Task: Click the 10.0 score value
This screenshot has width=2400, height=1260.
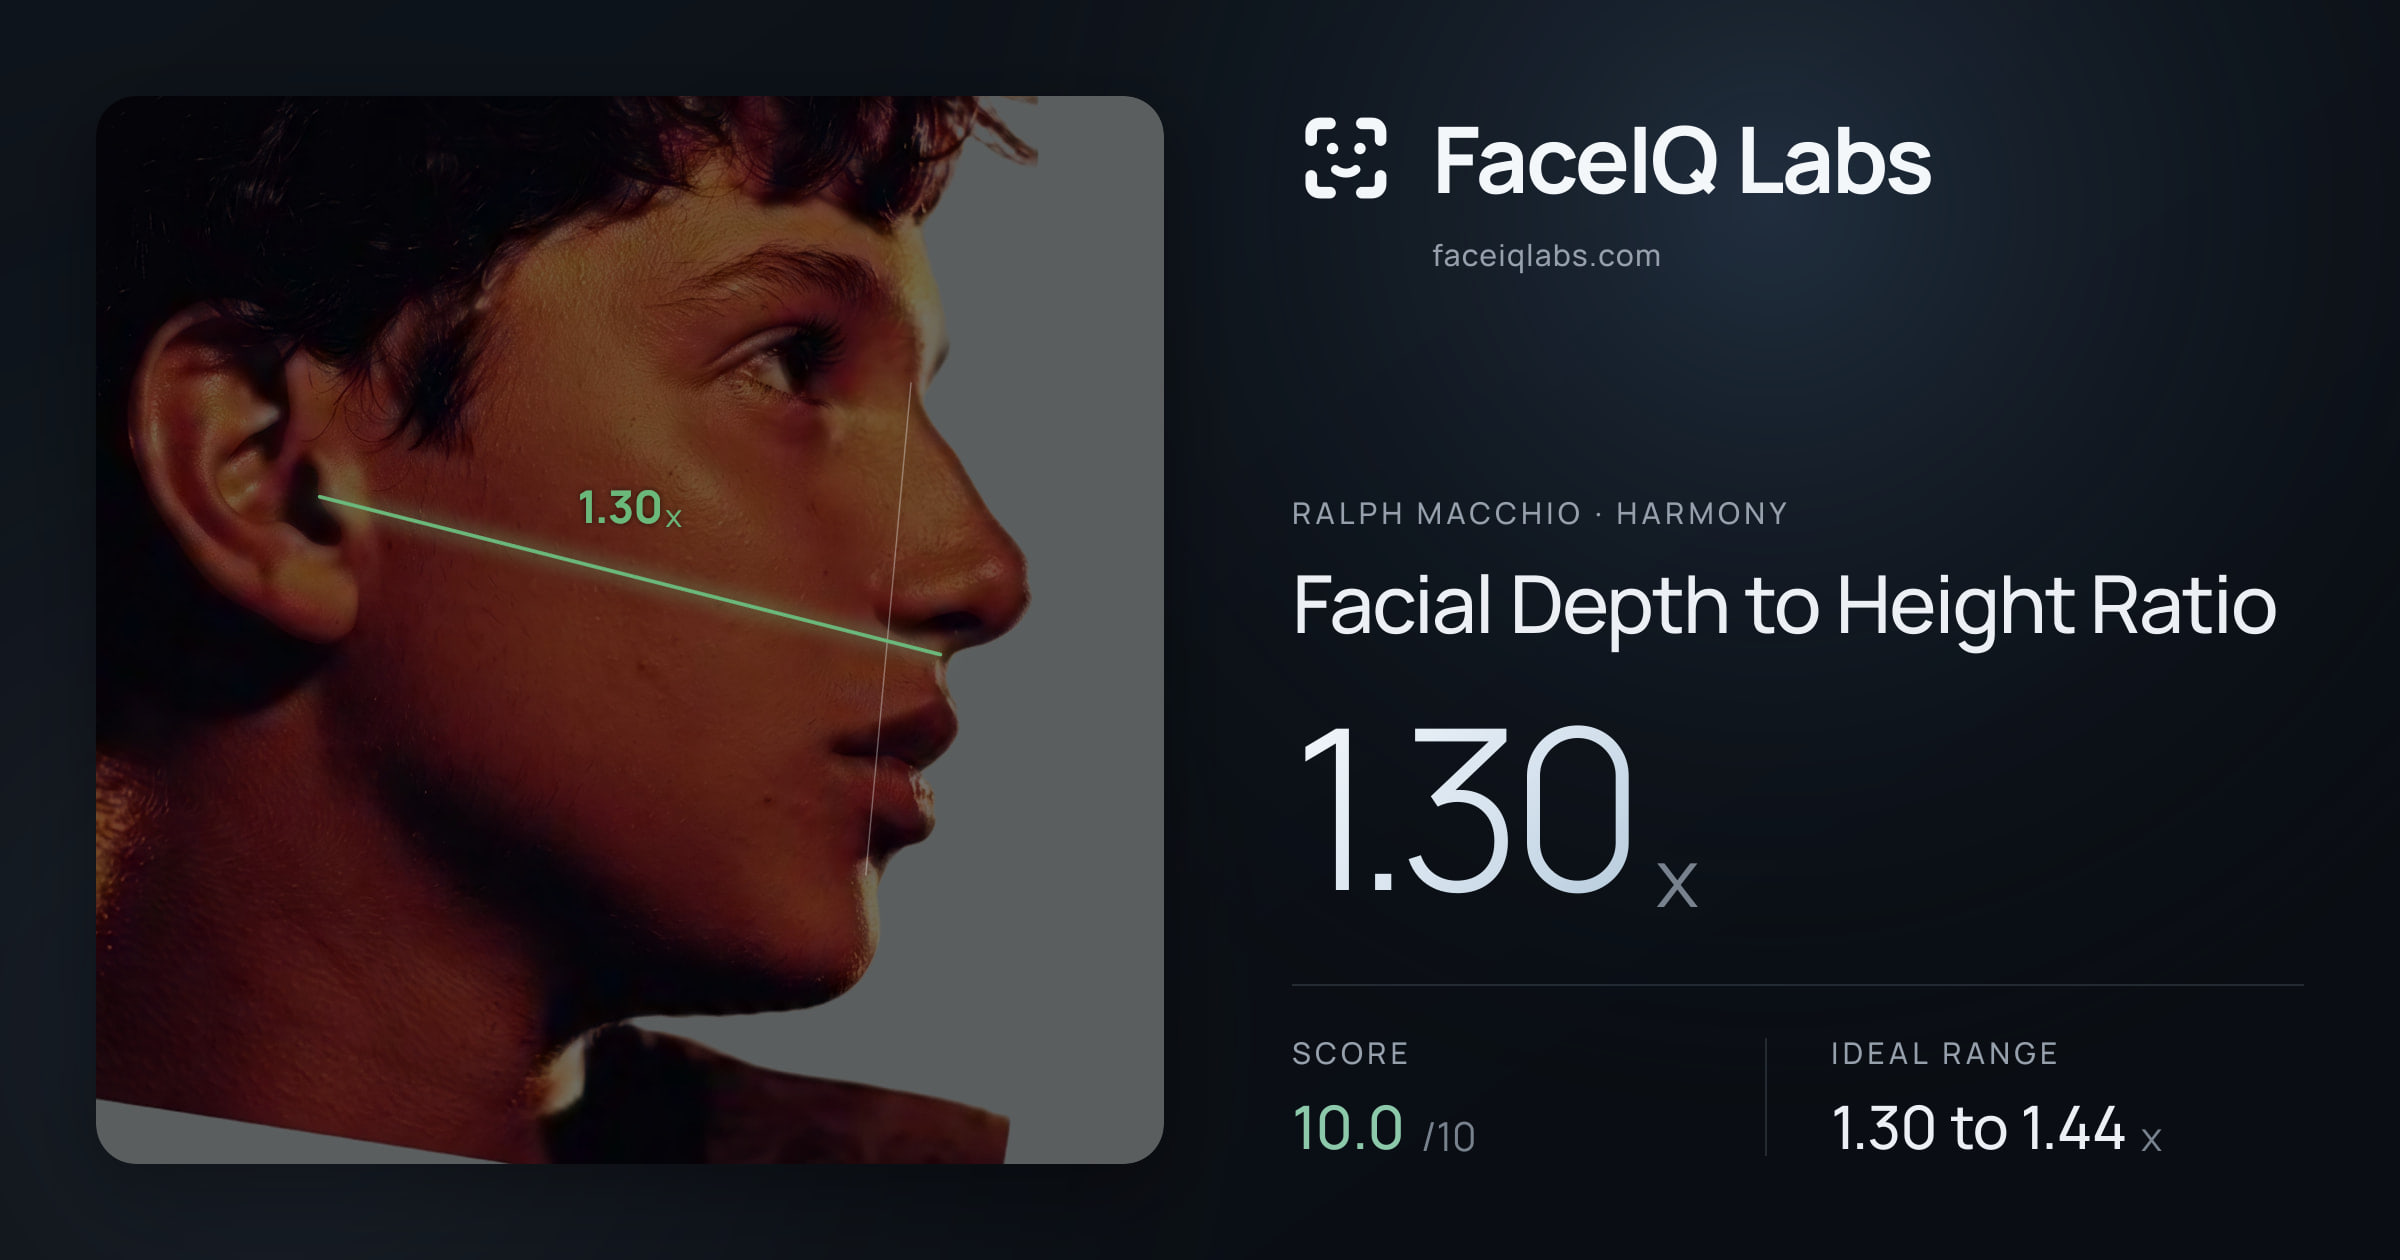Action: [x=1348, y=1128]
